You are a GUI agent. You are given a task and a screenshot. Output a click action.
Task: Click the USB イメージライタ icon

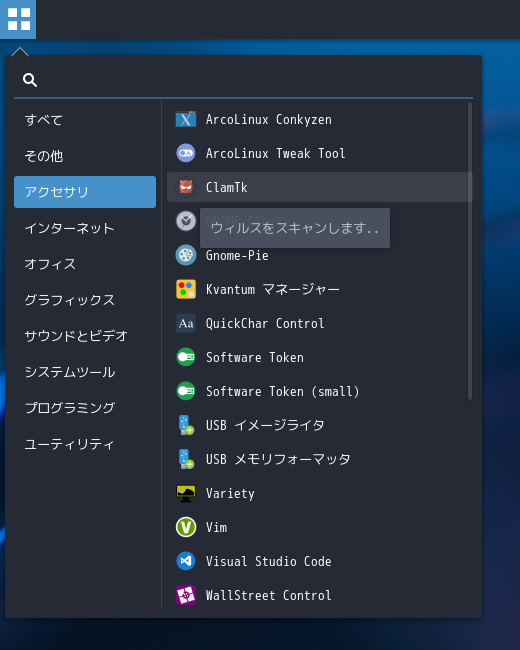point(186,425)
